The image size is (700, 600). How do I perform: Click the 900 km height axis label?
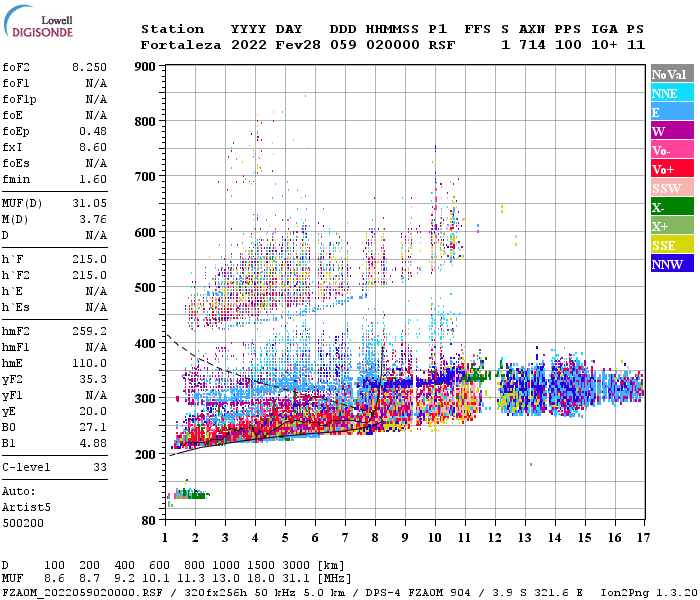point(145,67)
